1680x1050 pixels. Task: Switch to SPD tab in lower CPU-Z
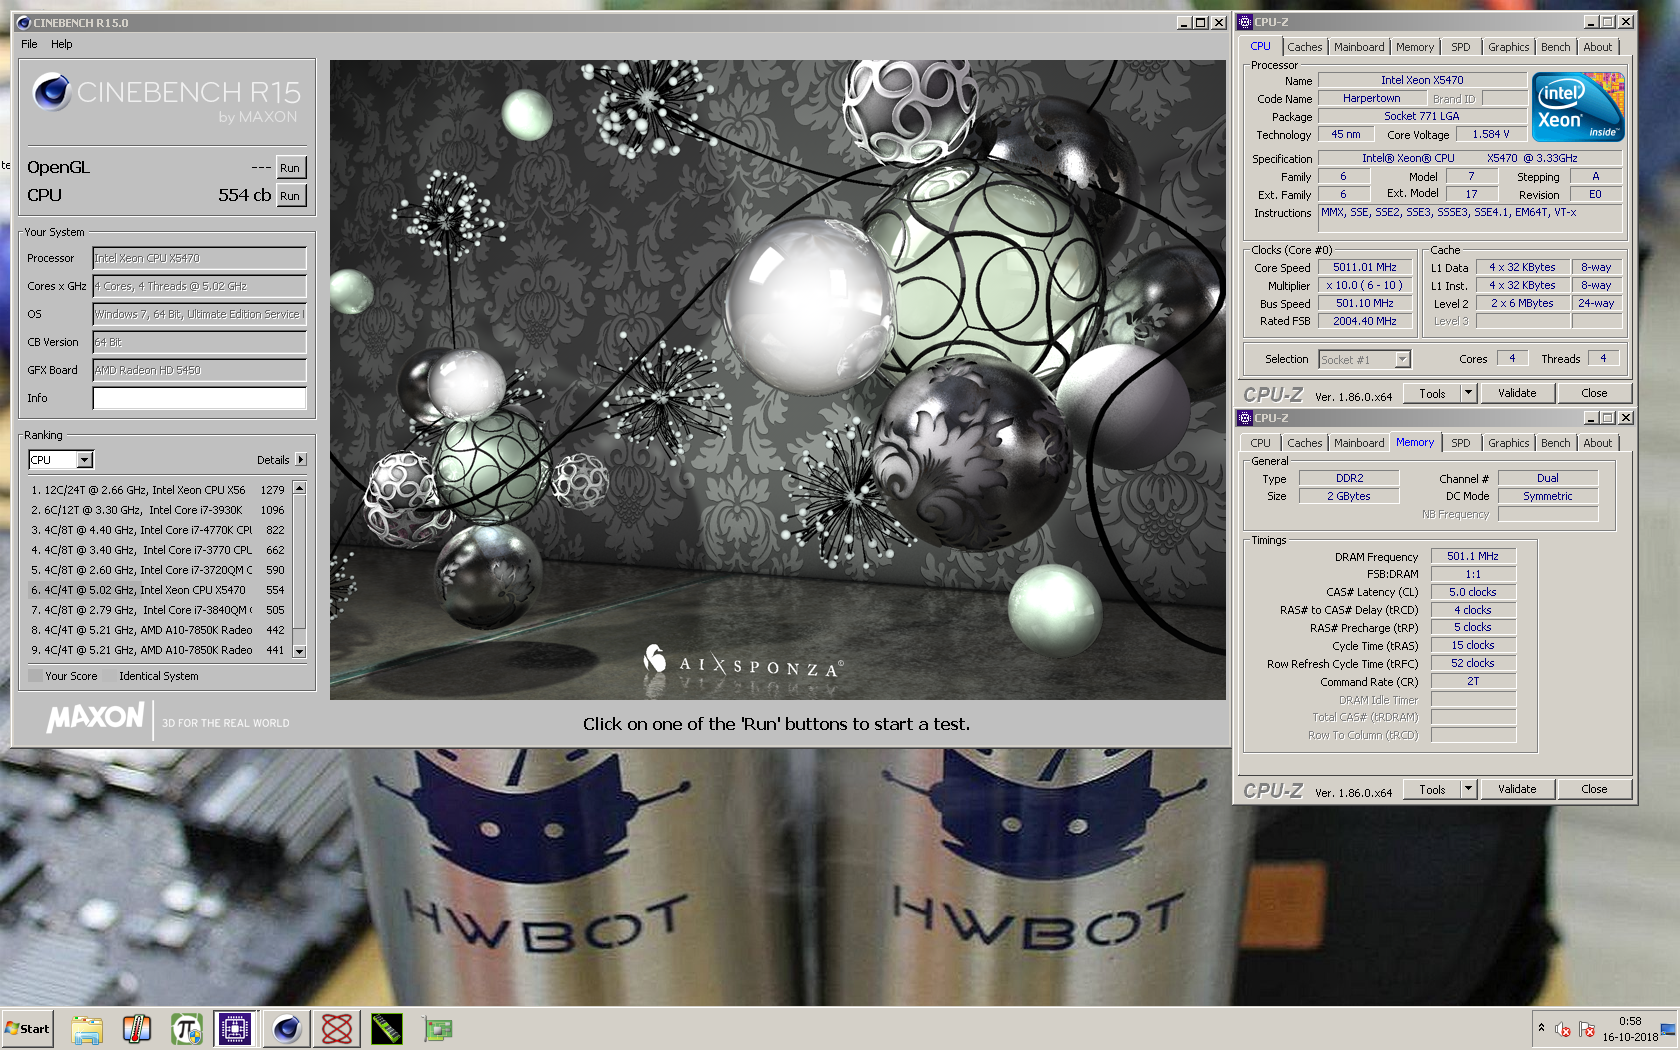1461,443
